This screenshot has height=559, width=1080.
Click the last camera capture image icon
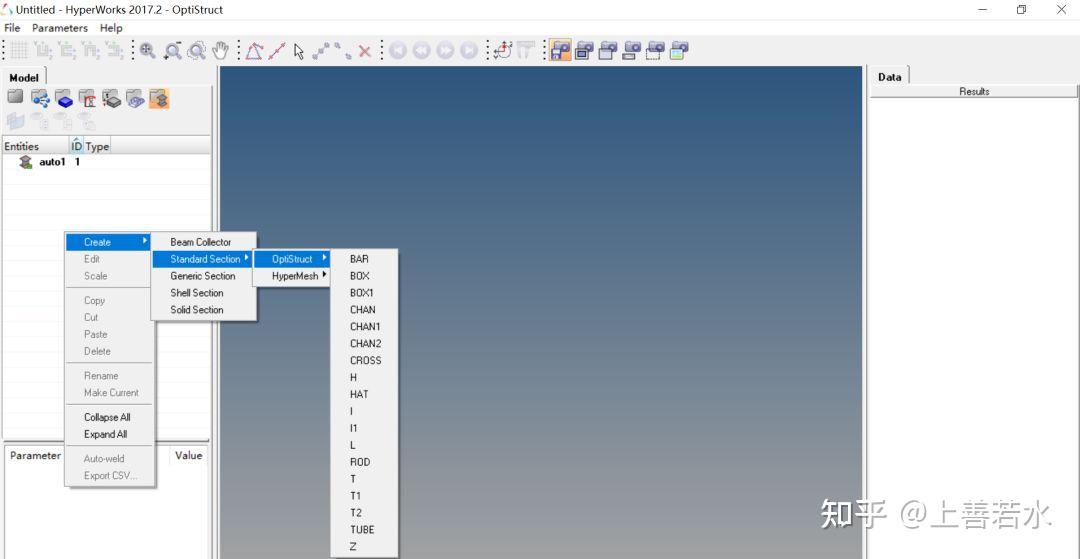(679, 50)
